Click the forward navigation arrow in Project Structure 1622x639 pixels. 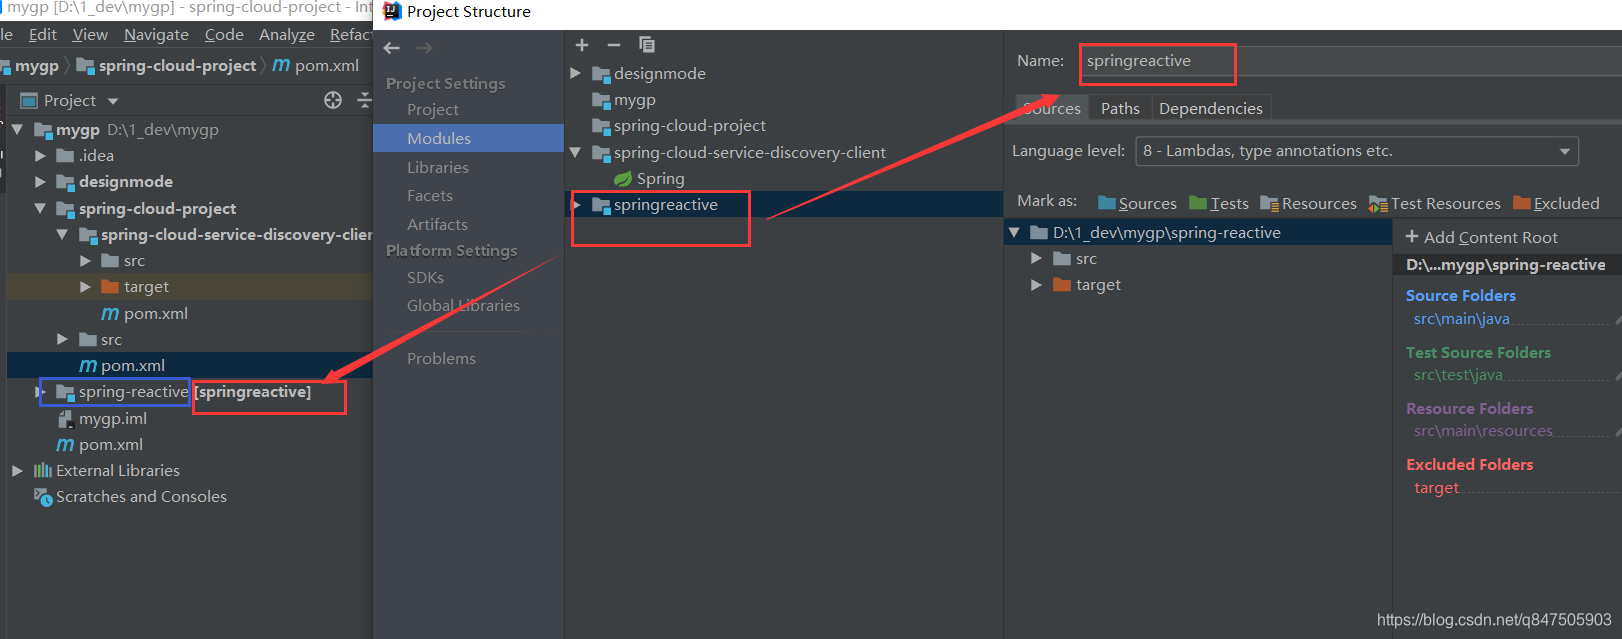424,48
